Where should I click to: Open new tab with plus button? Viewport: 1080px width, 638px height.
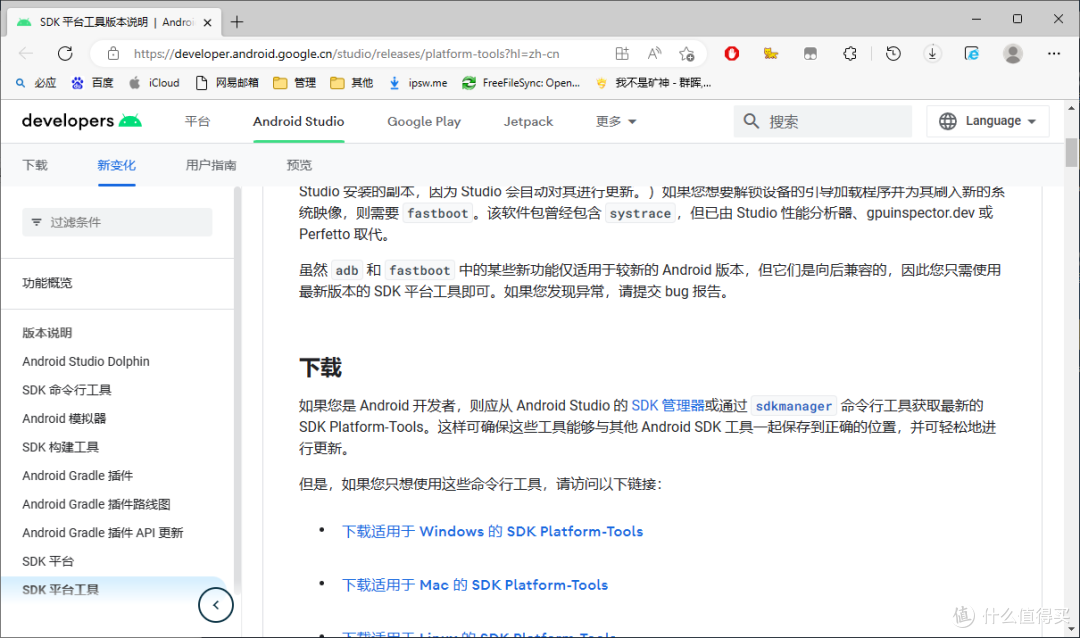pyautogui.click(x=237, y=22)
